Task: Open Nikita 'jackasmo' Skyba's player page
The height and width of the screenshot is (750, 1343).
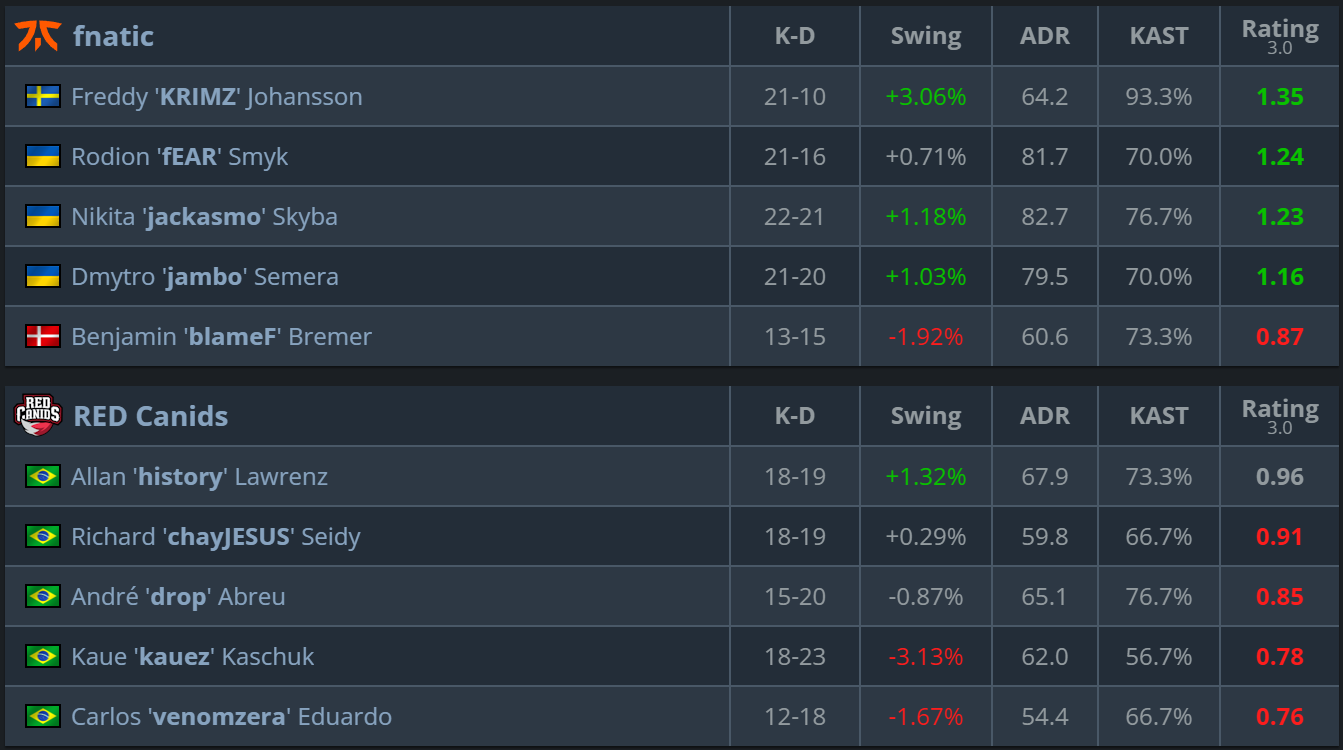Action: click(204, 217)
